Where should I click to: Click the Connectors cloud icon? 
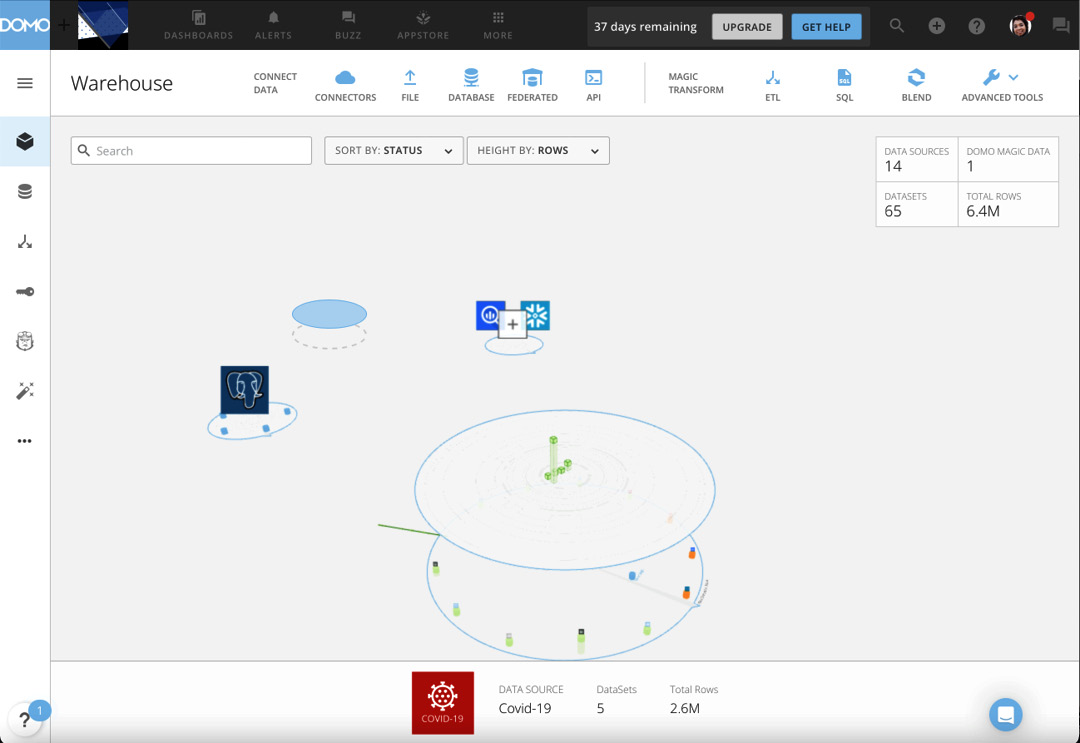point(345,85)
